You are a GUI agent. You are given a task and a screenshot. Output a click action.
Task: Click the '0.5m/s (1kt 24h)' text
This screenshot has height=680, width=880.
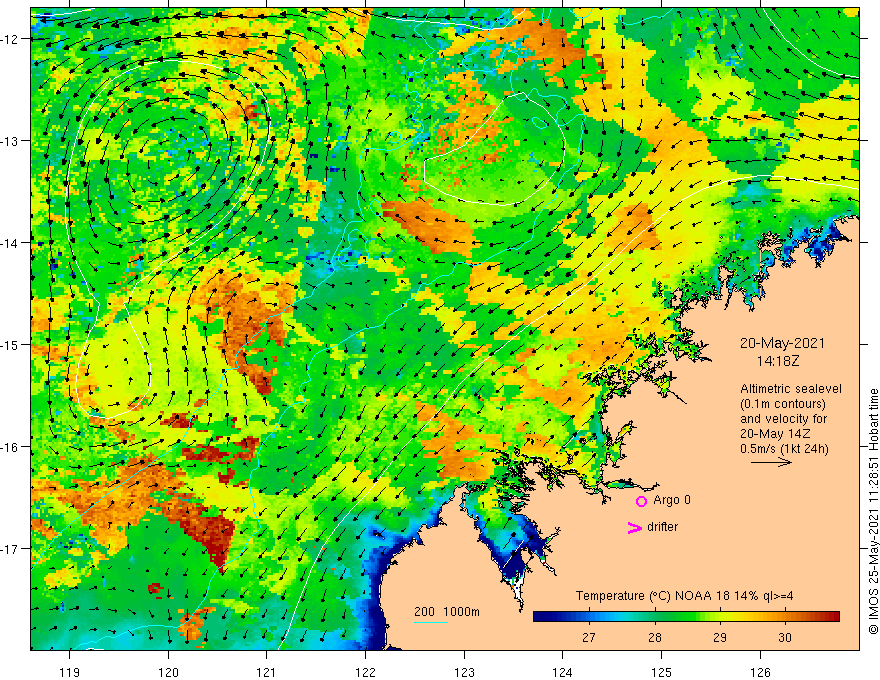point(784,449)
